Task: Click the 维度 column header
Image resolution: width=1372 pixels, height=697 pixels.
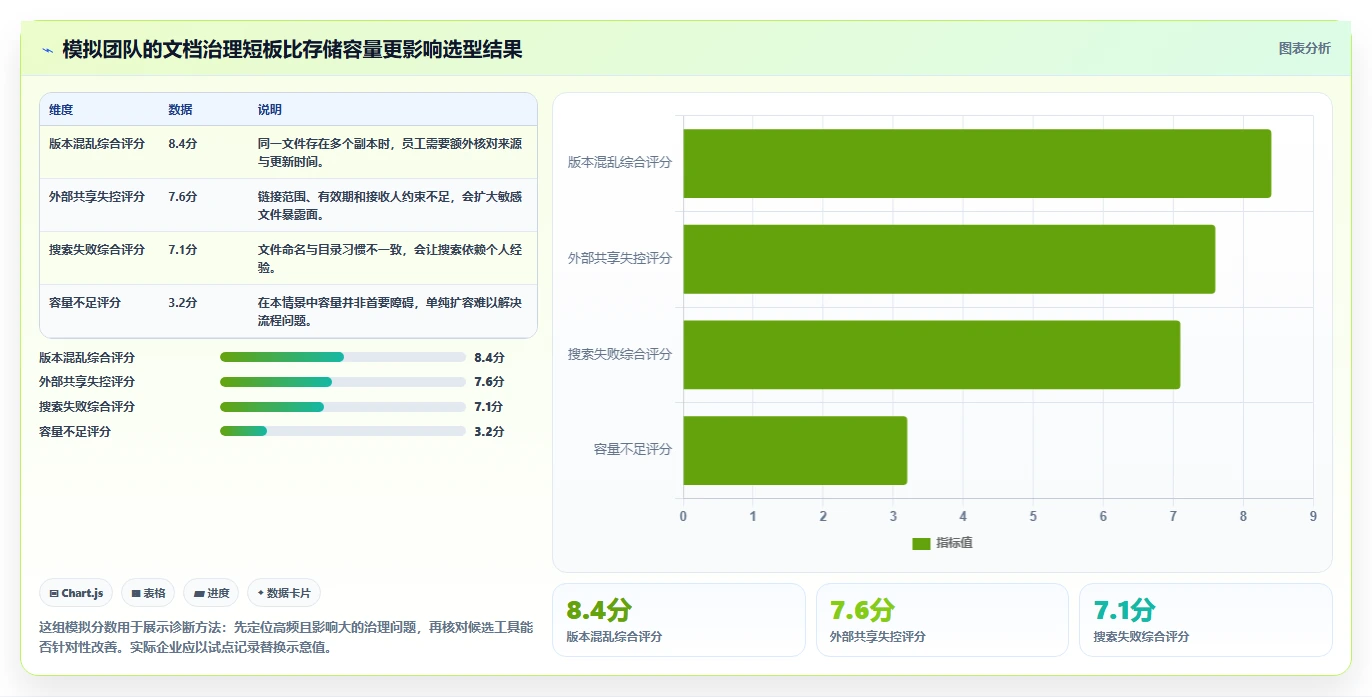Action: click(x=61, y=110)
